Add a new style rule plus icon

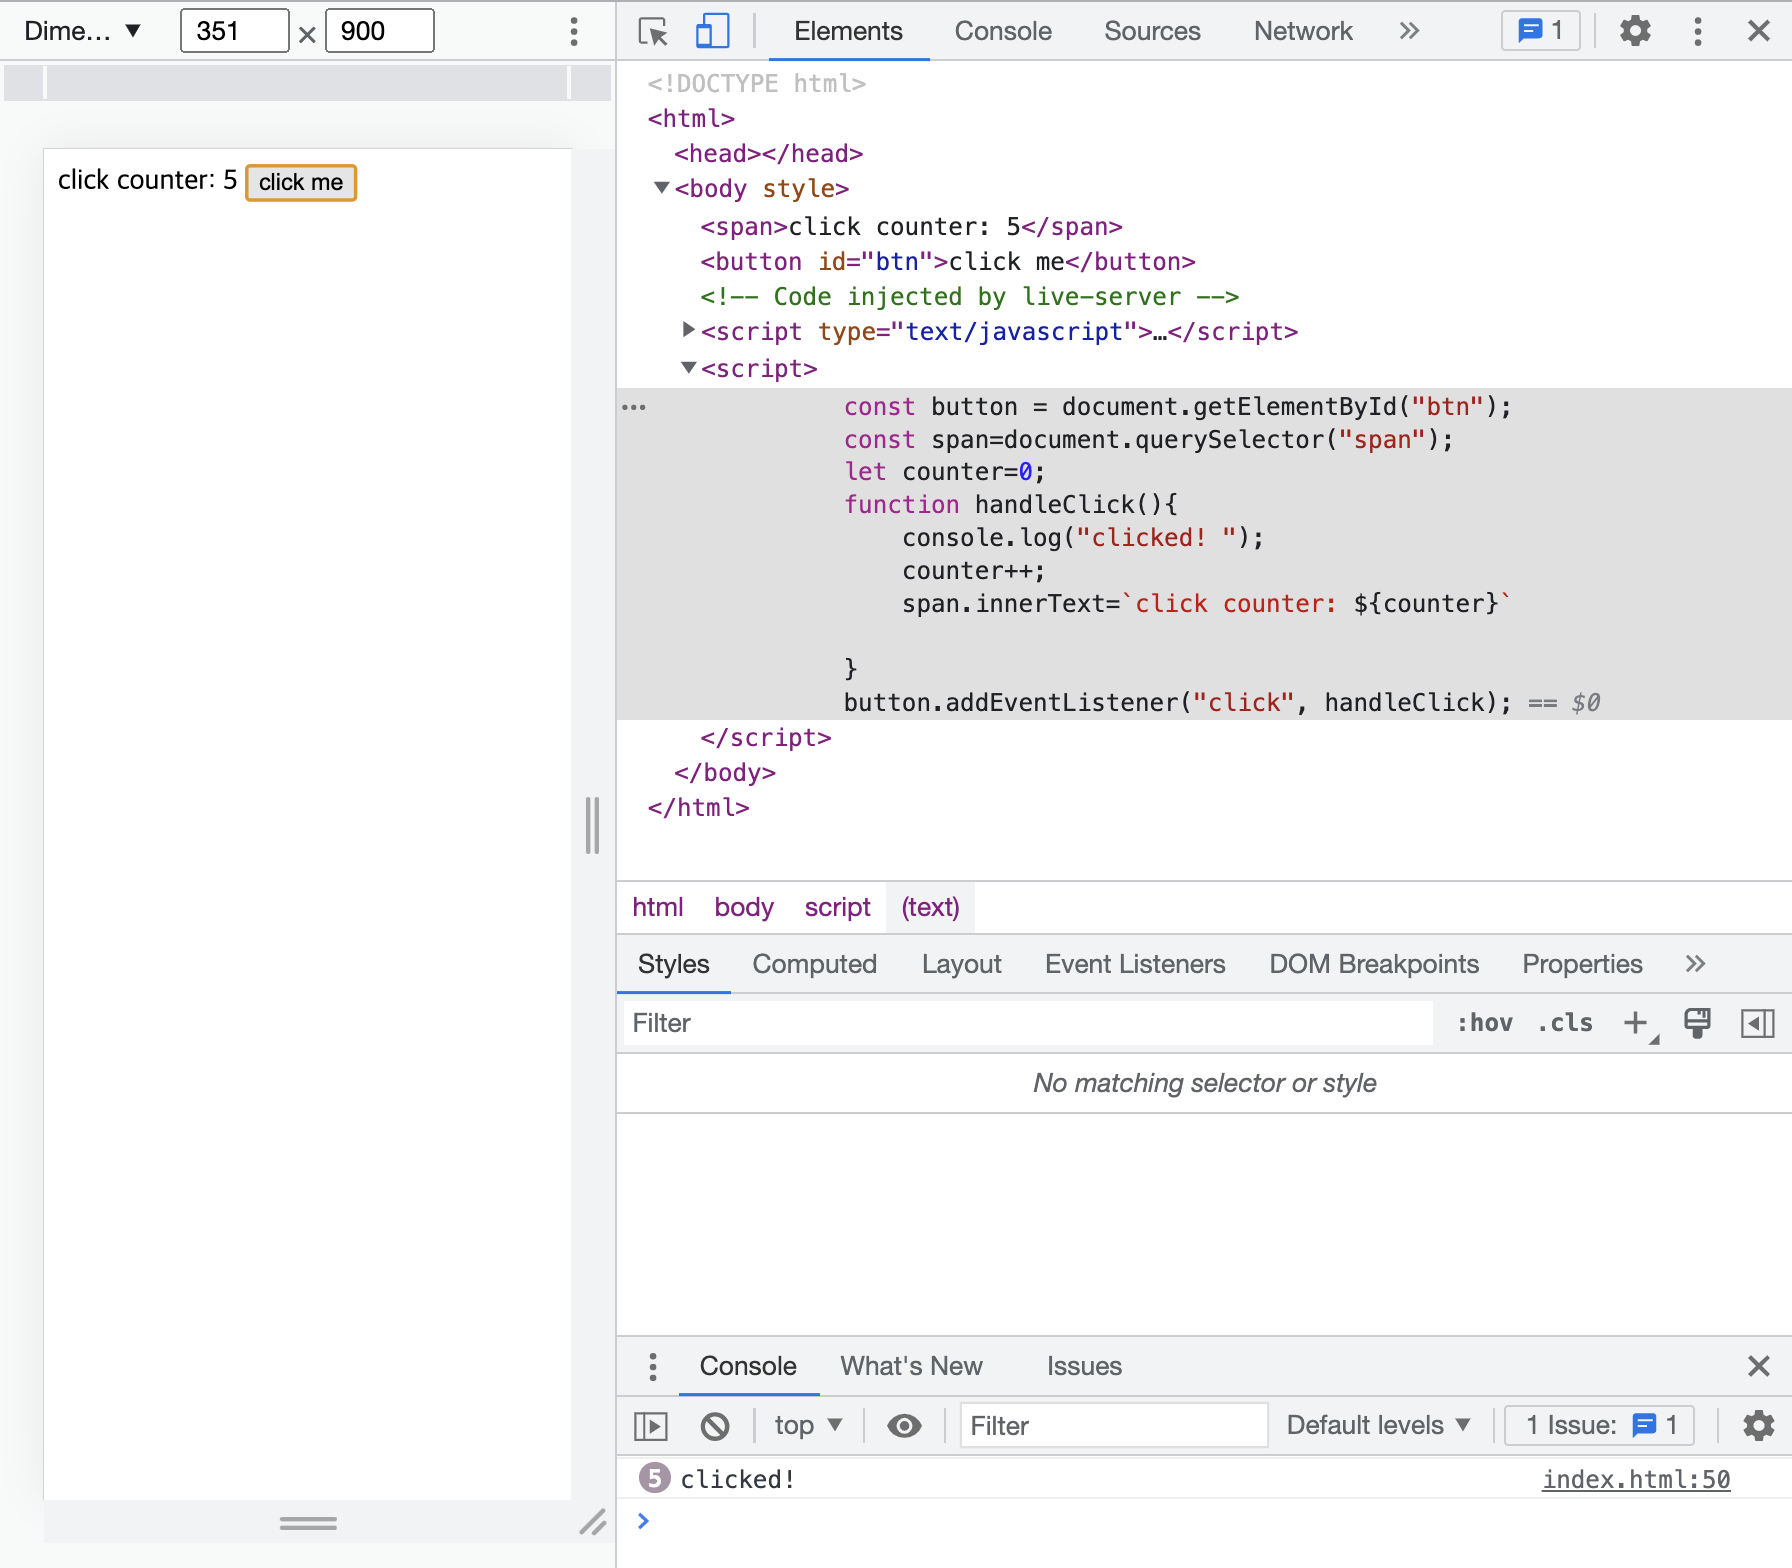coord(1637,1023)
